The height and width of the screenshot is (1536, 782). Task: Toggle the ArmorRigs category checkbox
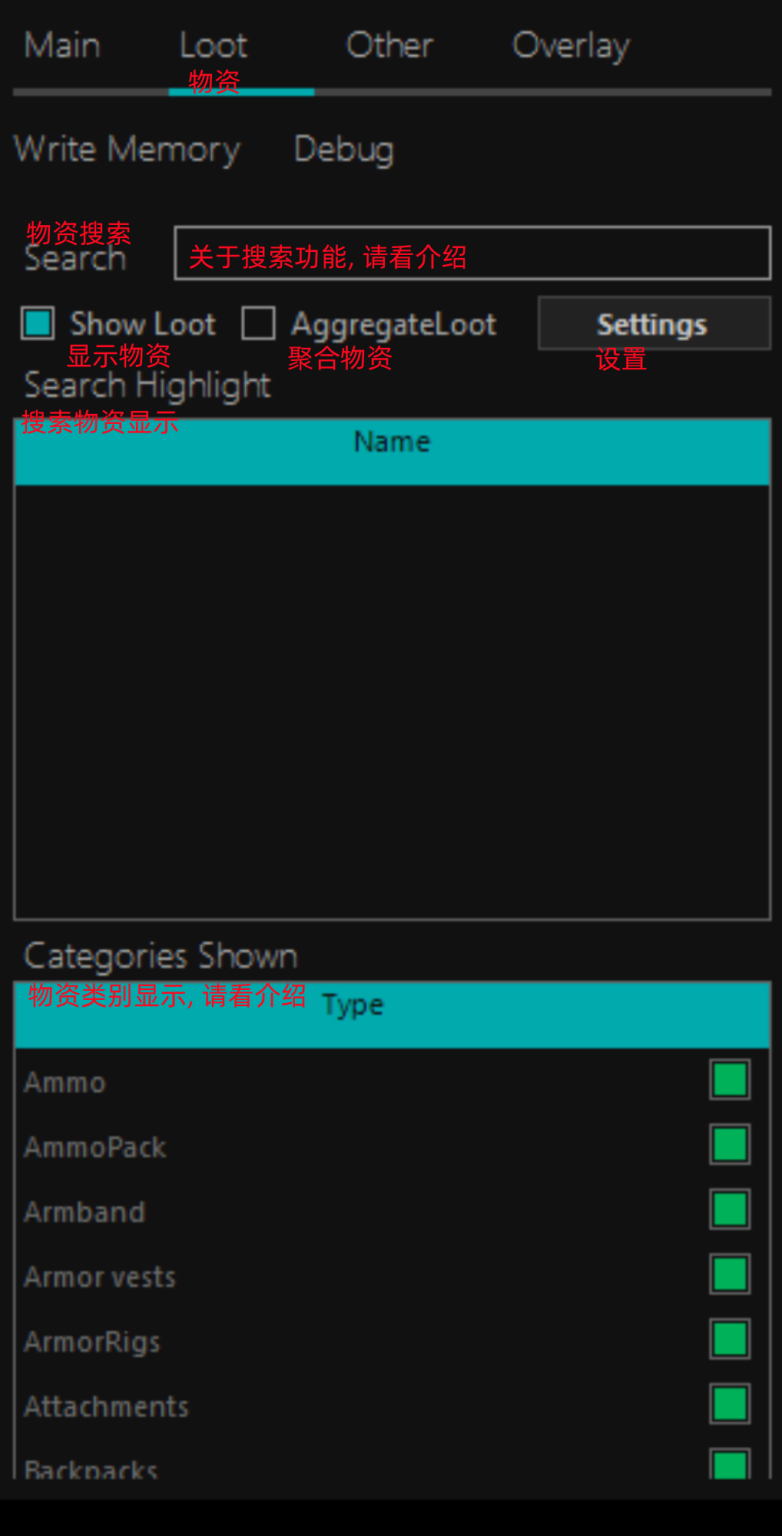tap(730, 1340)
